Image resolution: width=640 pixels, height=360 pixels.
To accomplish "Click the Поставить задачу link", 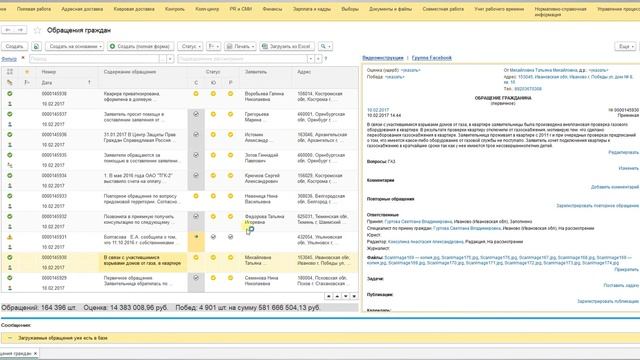I will (x=621, y=285).
